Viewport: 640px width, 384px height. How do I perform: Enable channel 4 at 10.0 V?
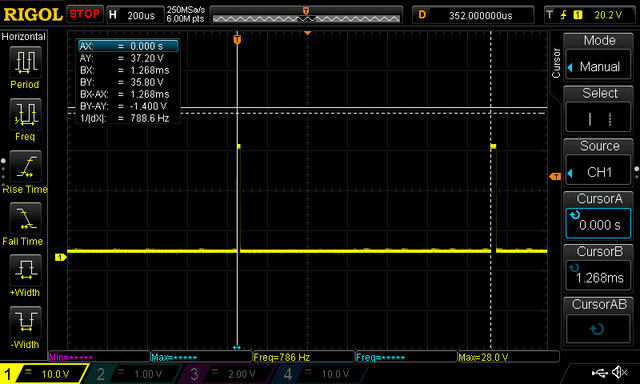click(320, 374)
